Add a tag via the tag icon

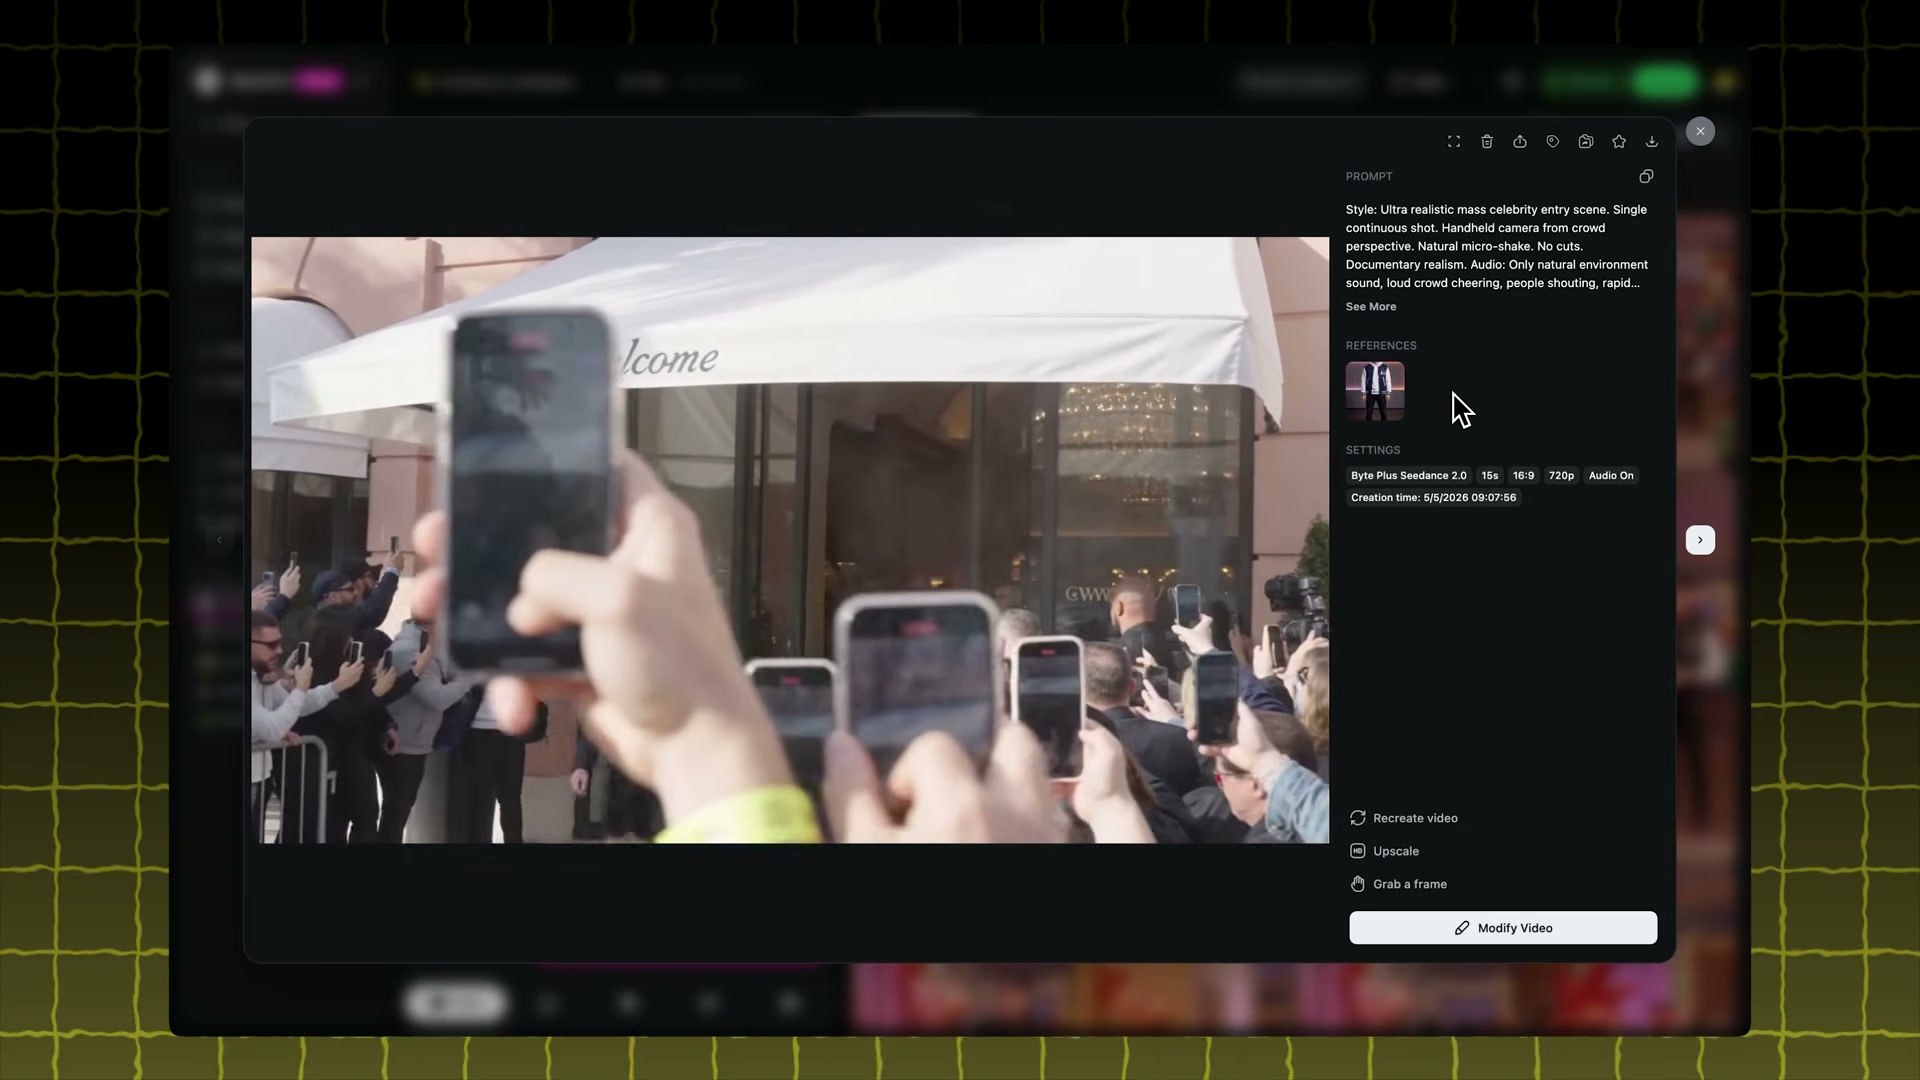click(1553, 142)
